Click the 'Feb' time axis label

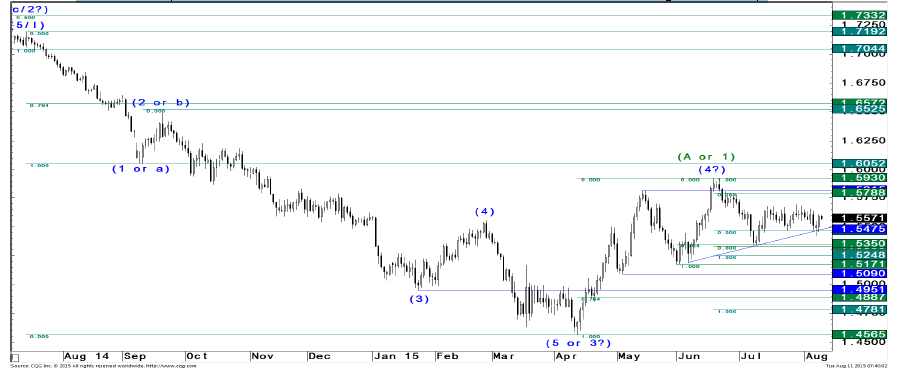[447, 356]
